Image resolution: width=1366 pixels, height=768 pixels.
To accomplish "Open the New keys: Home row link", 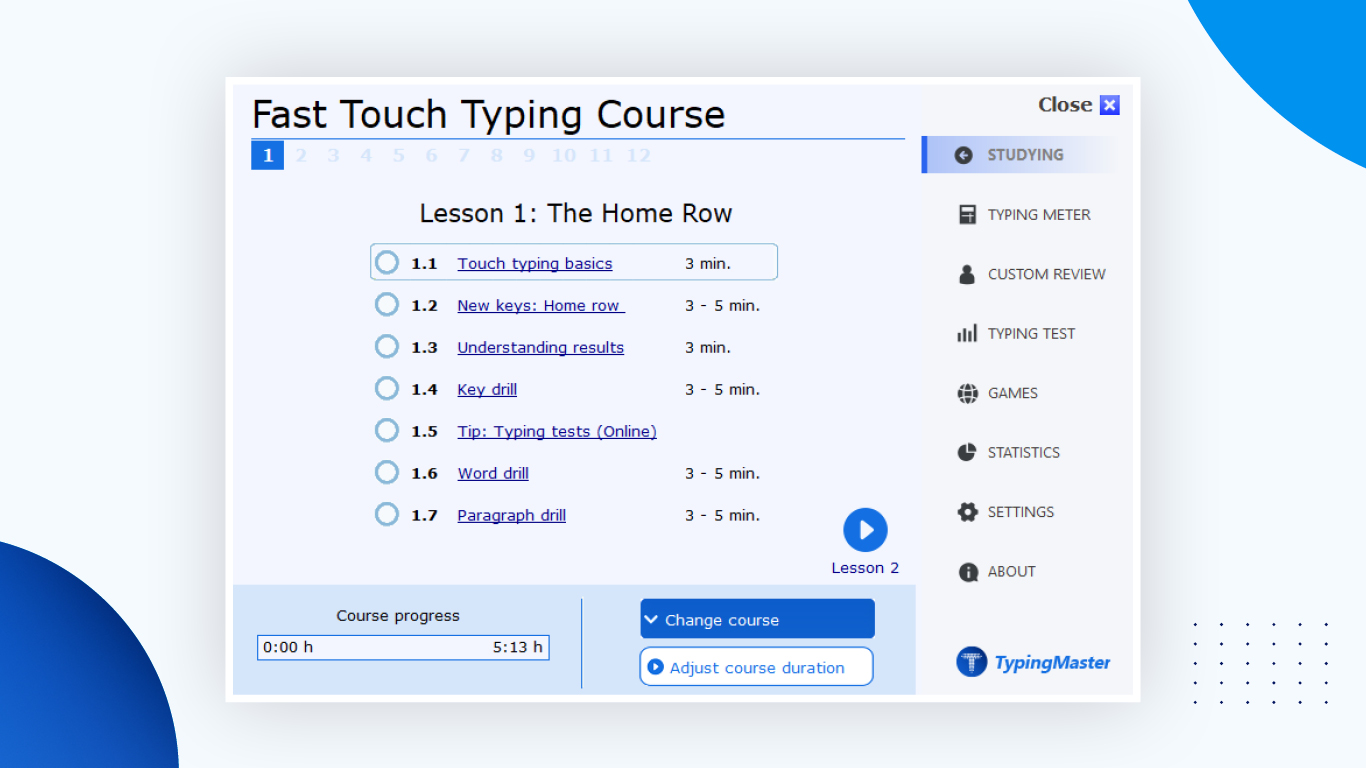I will pos(541,306).
